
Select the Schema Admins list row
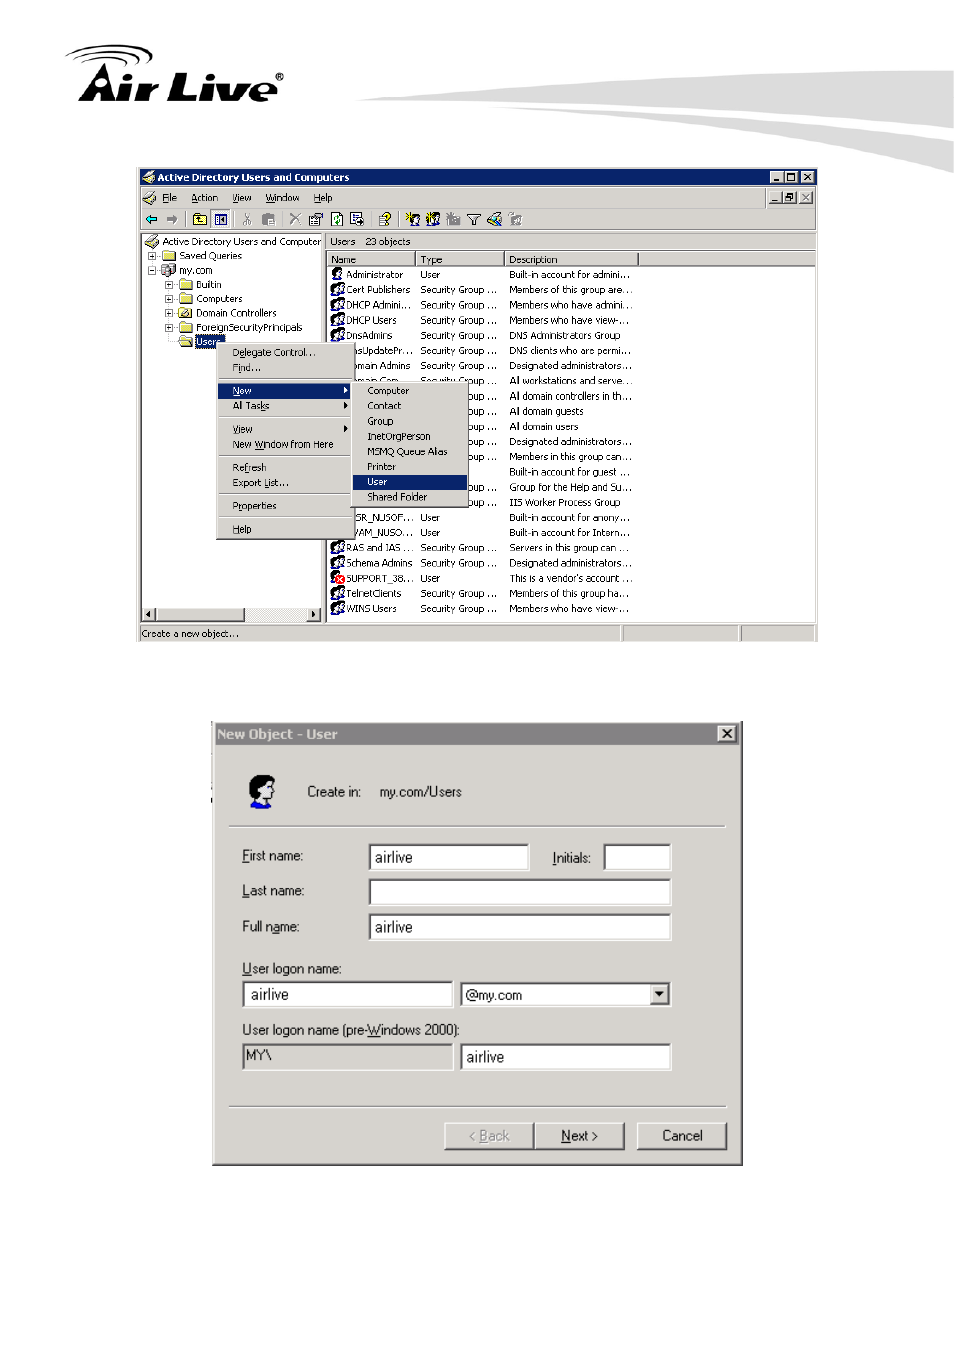(x=482, y=563)
